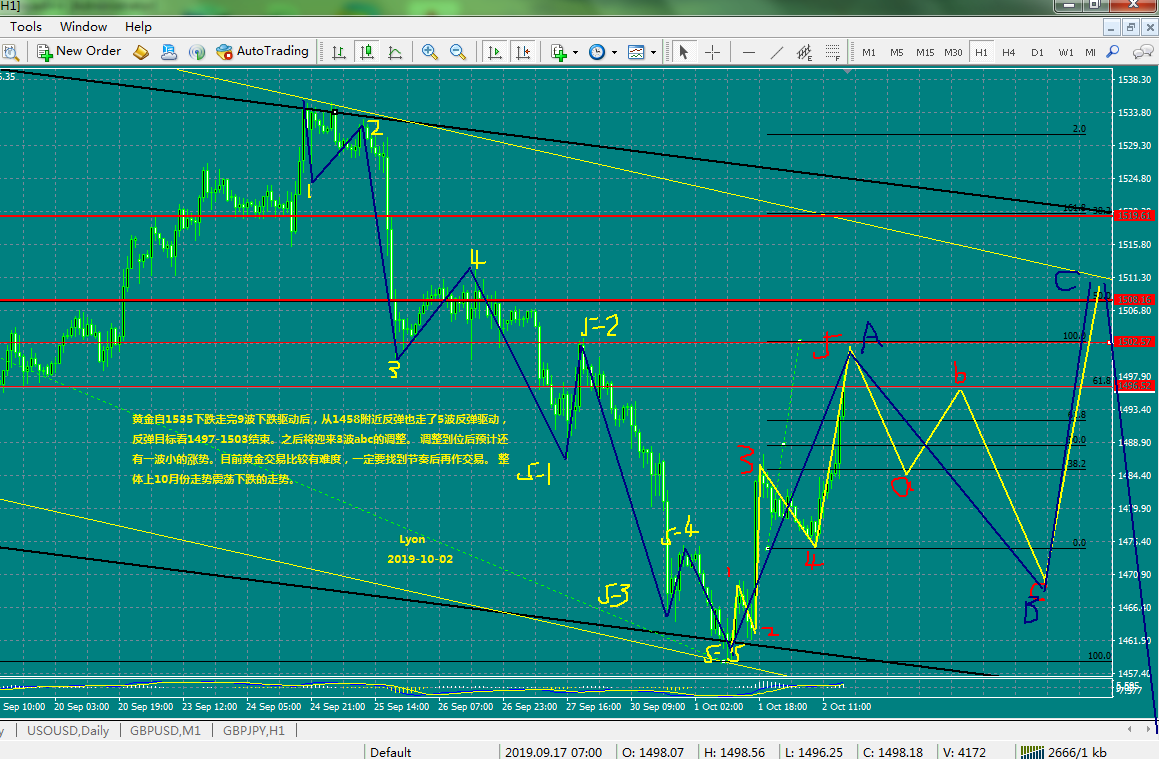Toggle chart shift from right border
The width and height of the screenshot is (1159, 759).
[x=523, y=52]
